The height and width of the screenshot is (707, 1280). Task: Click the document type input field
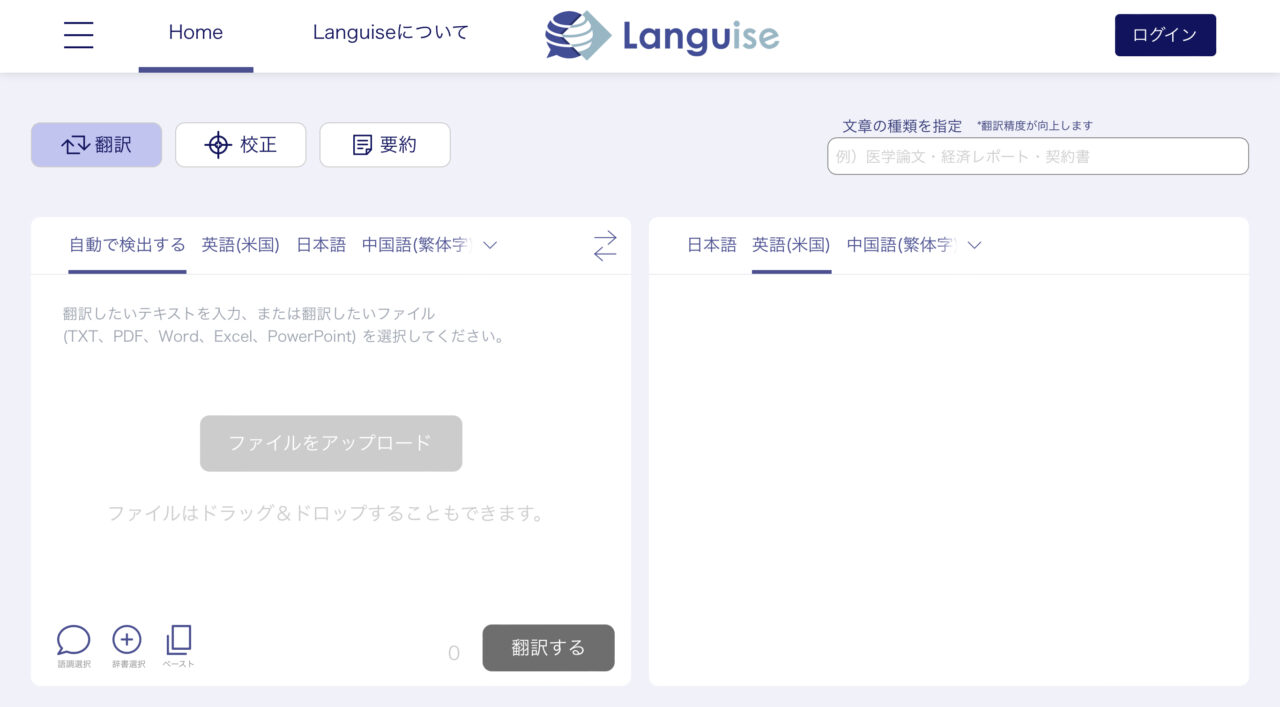click(1037, 156)
